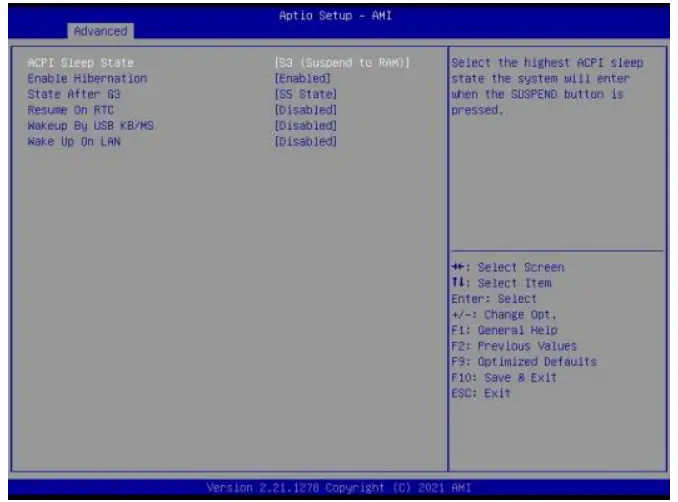Click the F1: General Help hint

pos(505,330)
